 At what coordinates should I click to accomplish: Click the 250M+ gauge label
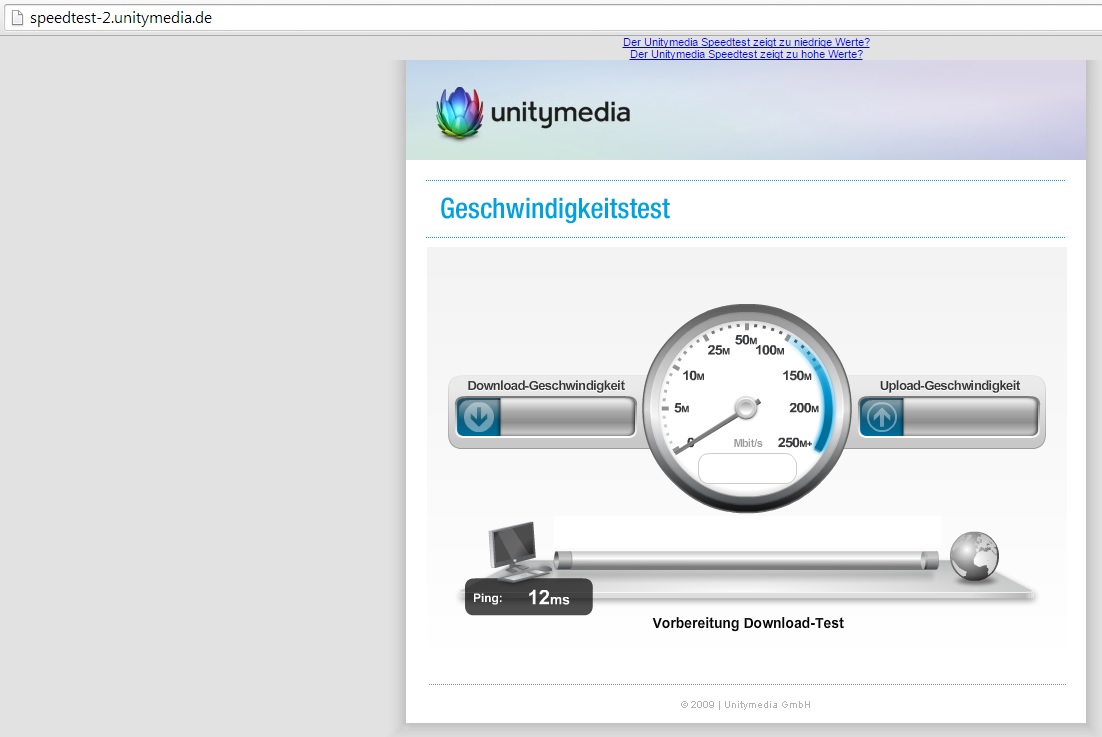pyautogui.click(x=795, y=443)
